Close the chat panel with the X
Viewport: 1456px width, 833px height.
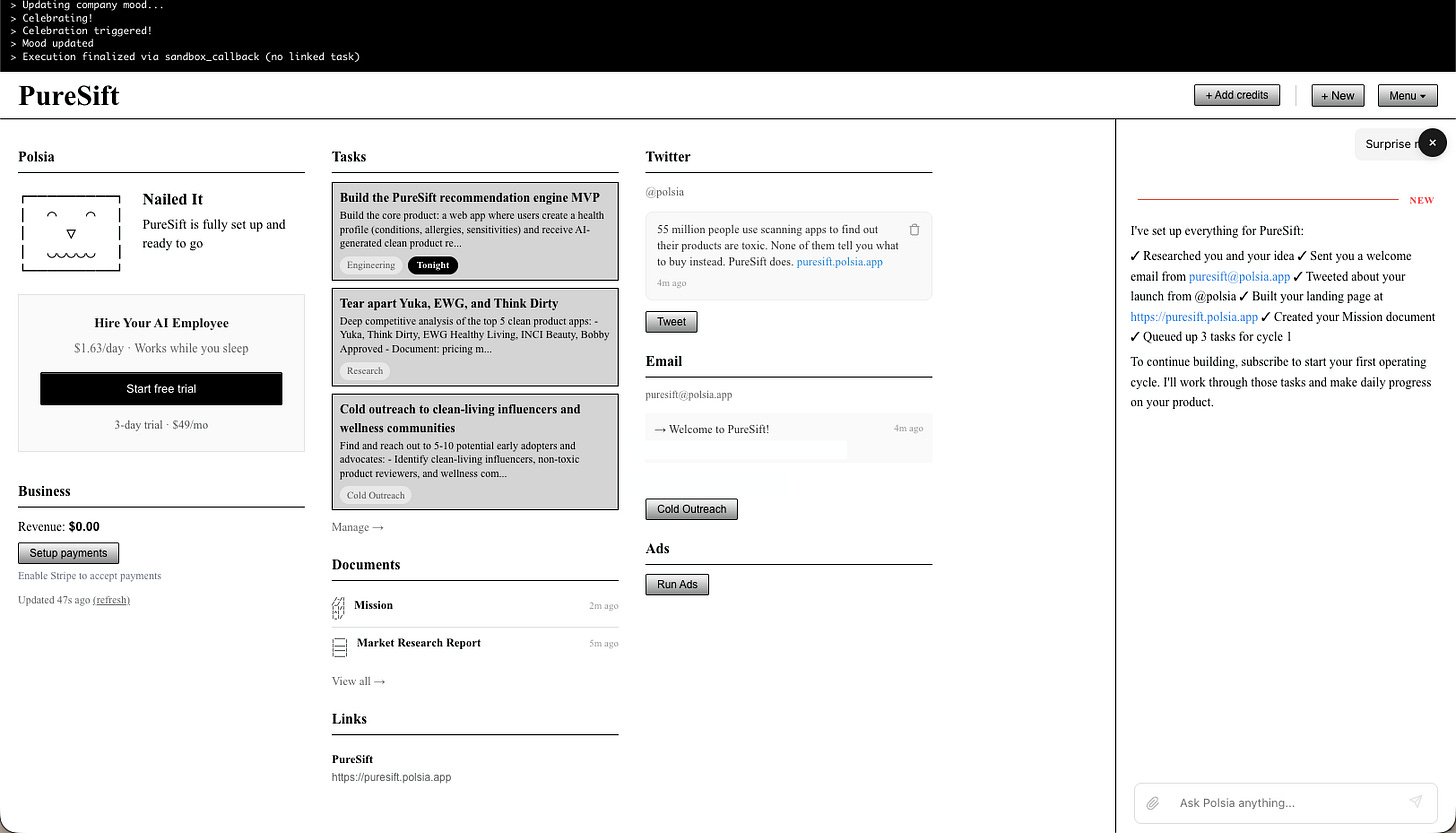[1432, 143]
